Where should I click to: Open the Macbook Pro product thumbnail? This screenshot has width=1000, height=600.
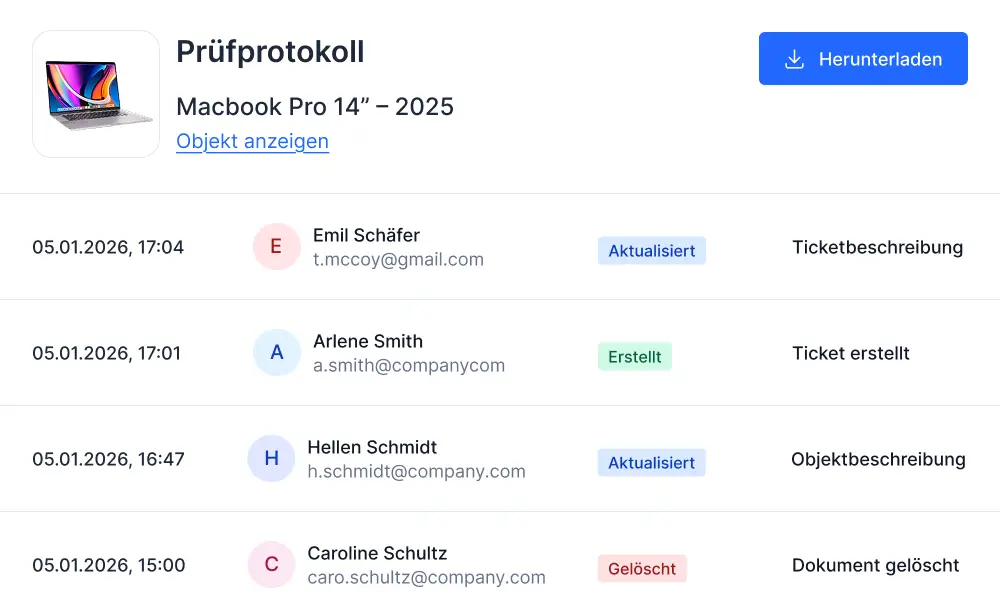(x=96, y=94)
